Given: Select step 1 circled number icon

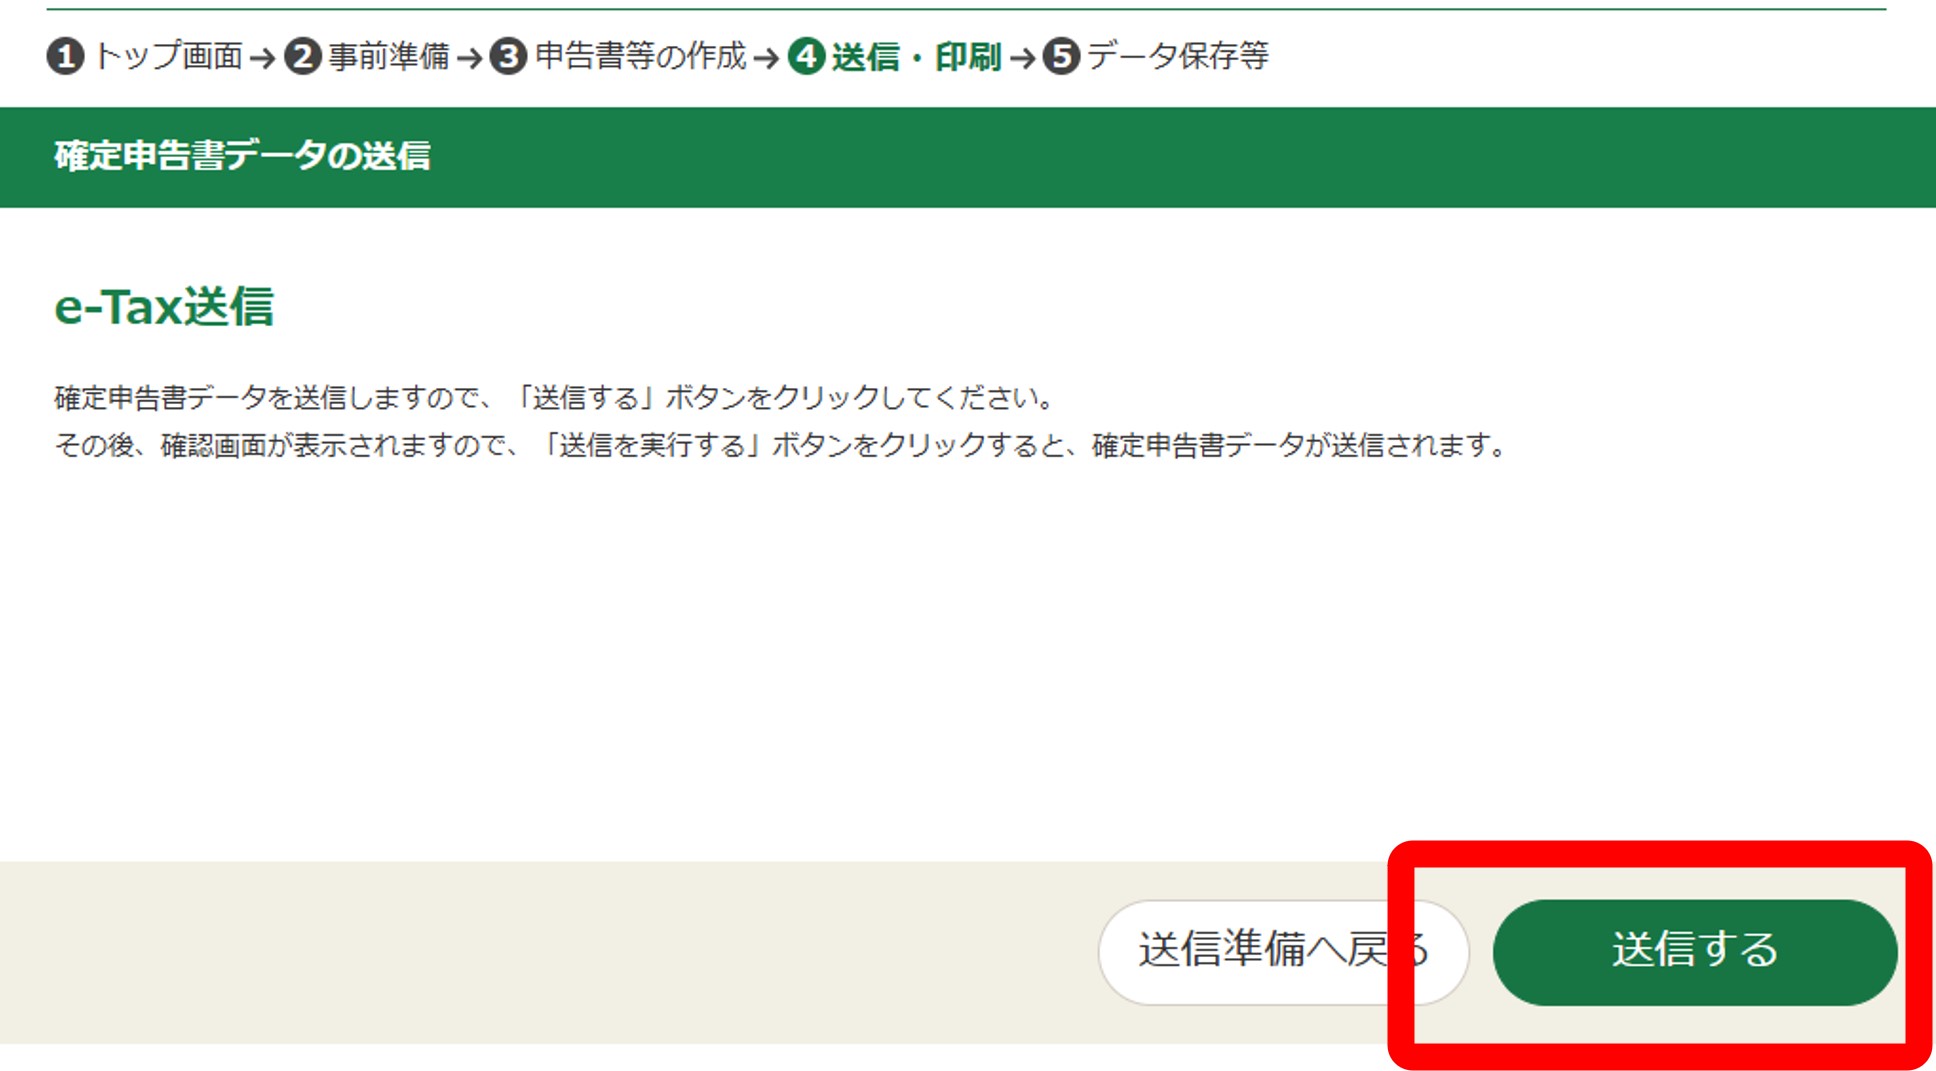Looking at the screenshot, I should coord(66,56).
